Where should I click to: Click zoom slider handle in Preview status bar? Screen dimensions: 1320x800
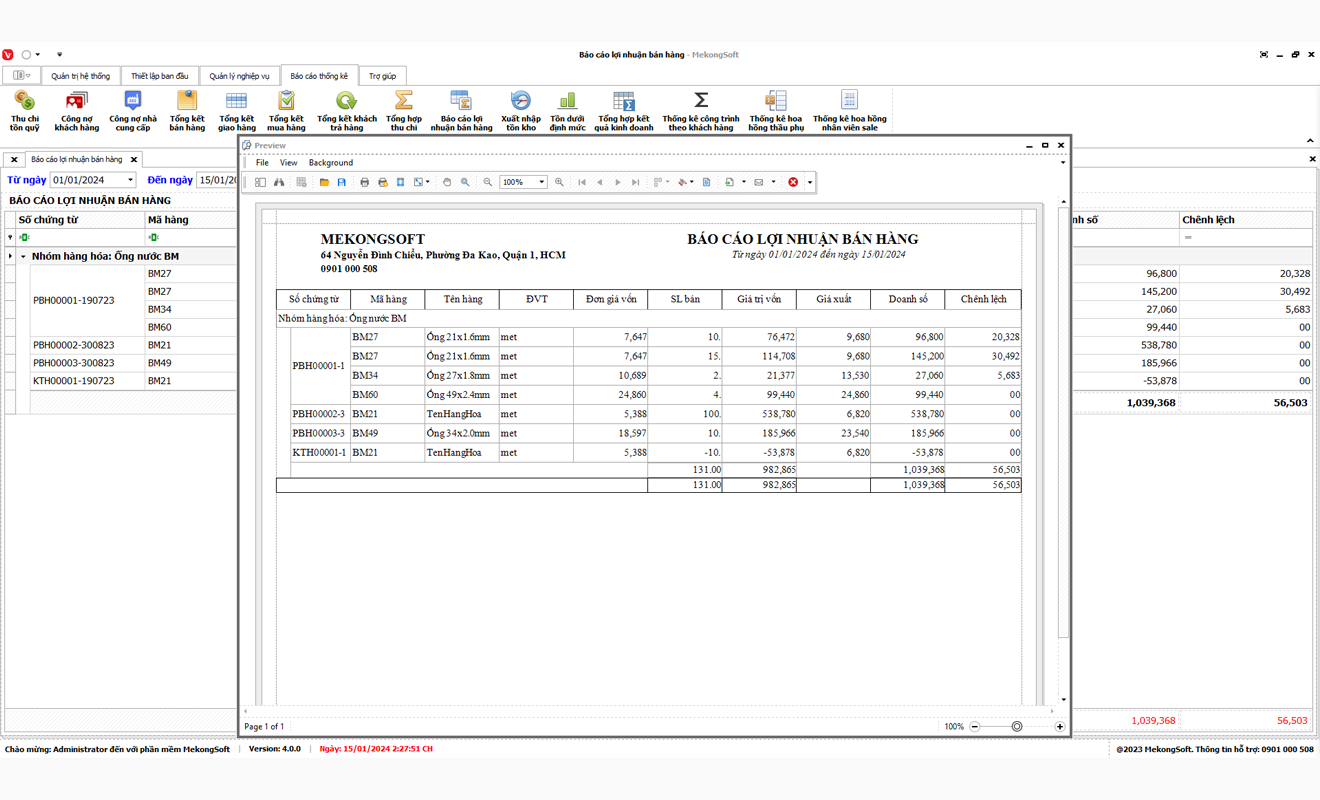1017,727
